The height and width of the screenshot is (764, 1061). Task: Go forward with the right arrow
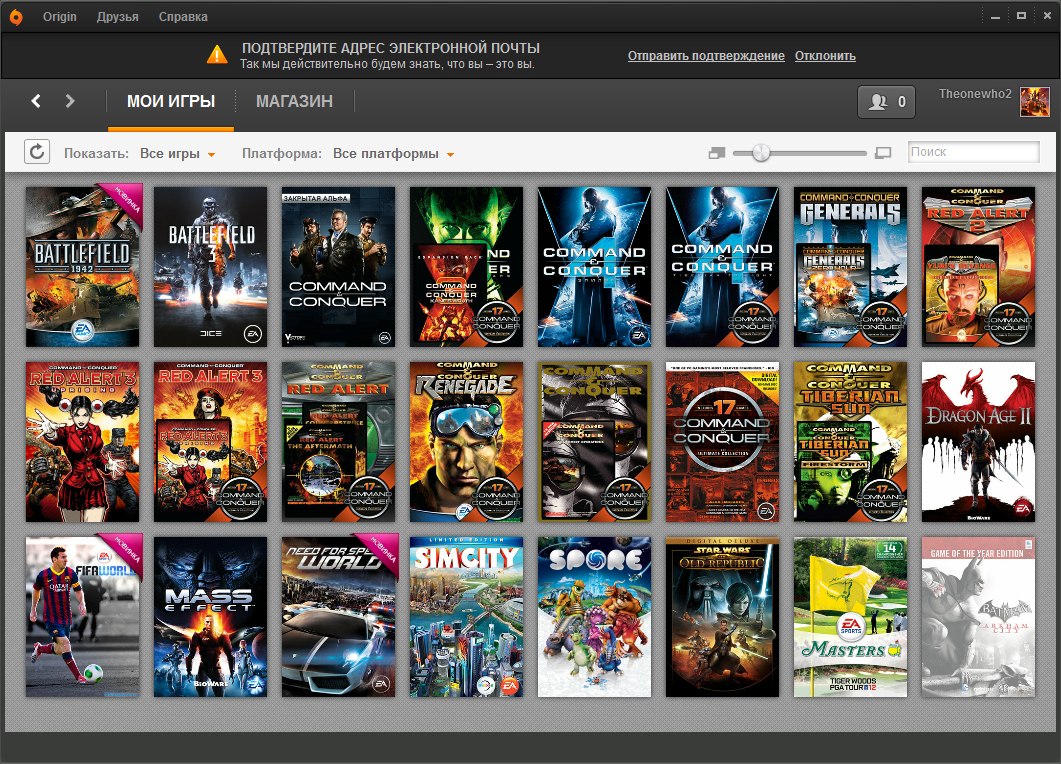click(70, 101)
